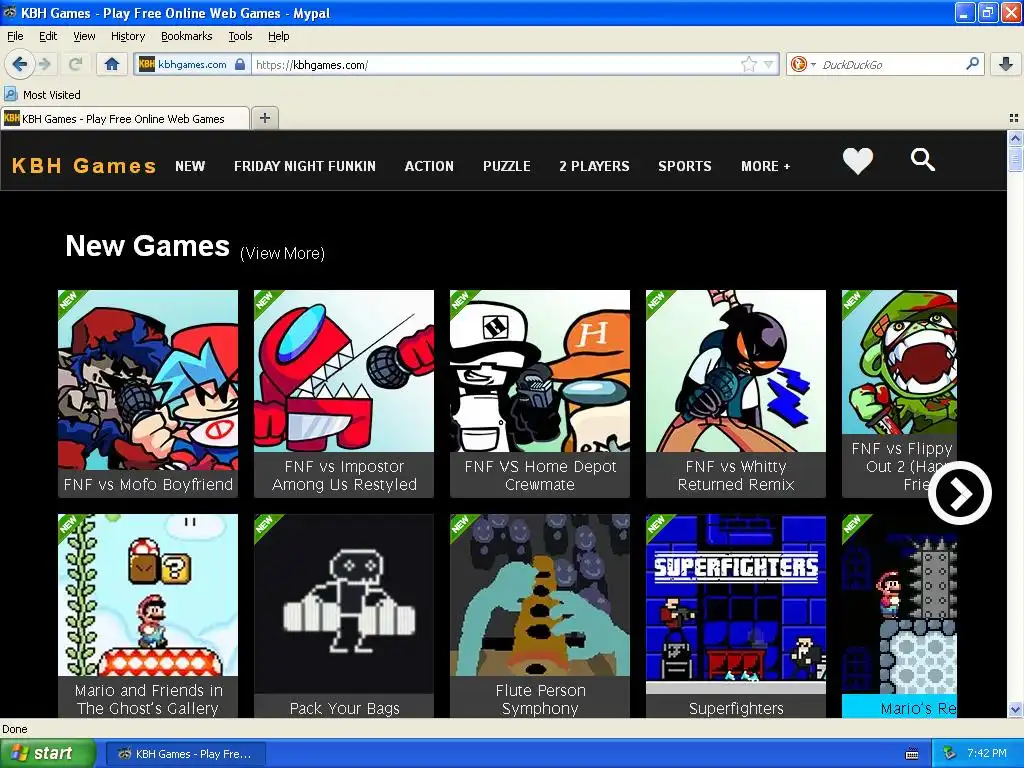Open the Friday Night Funkin category

pos(305,166)
